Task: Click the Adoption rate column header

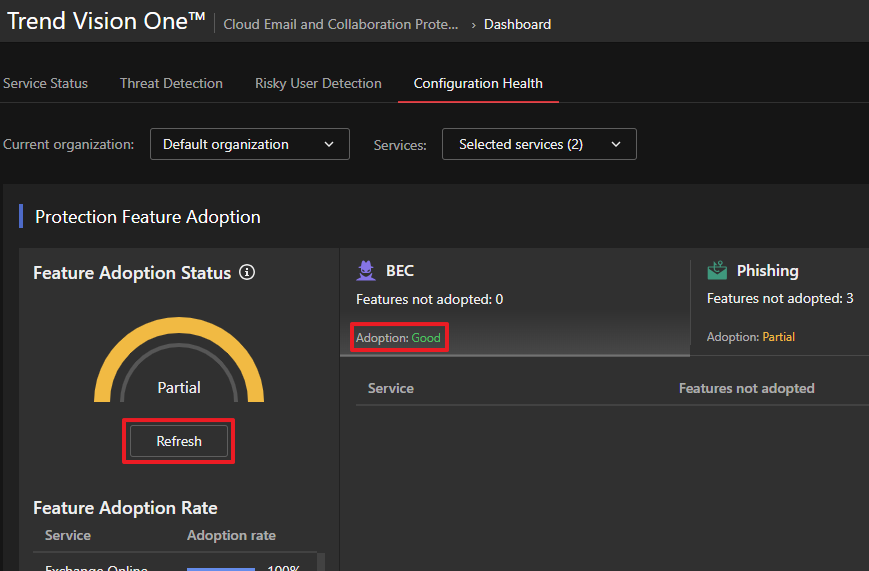Action: 231,535
